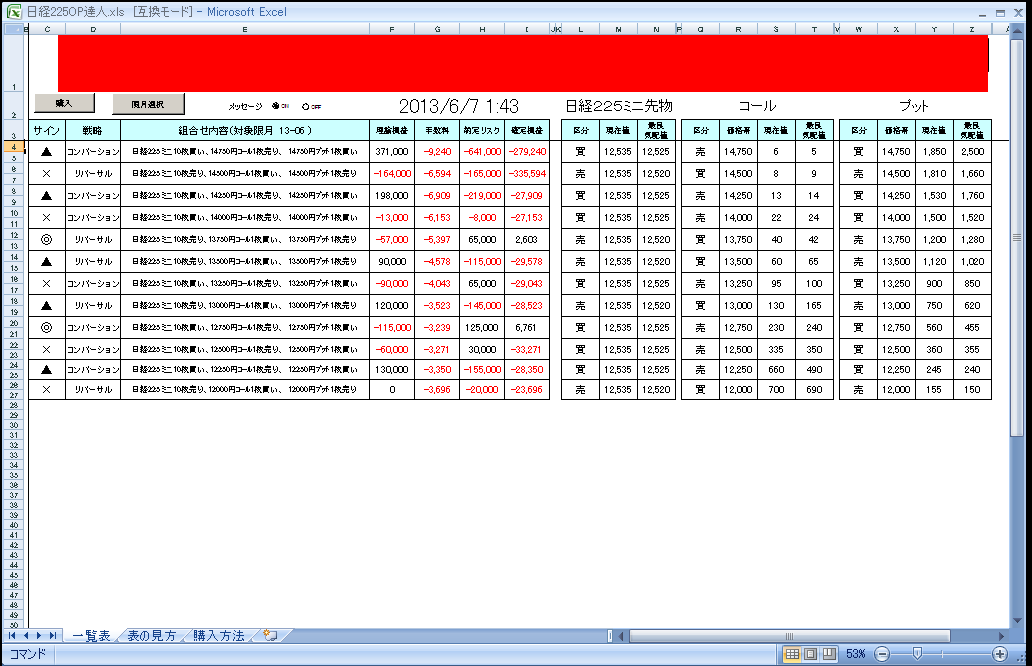This screenshot has height=666, width=1032.
Task: Move the zoom slider handle
Action: tap(917, 653)
